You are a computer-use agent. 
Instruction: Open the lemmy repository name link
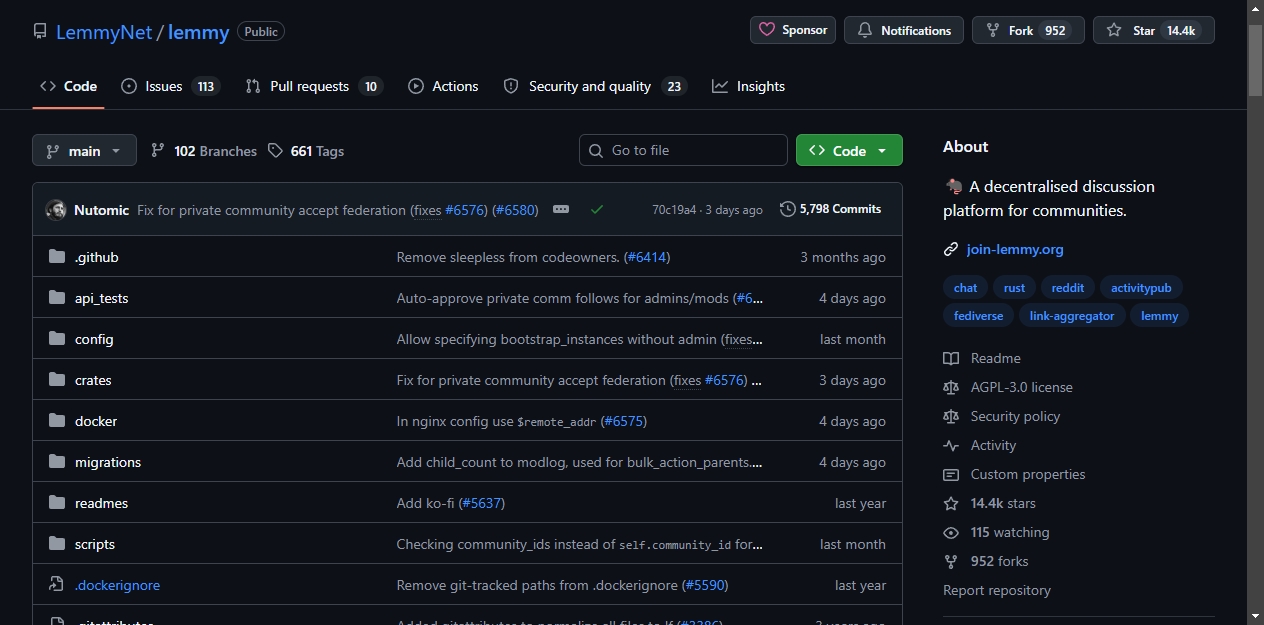click(198, 31)
